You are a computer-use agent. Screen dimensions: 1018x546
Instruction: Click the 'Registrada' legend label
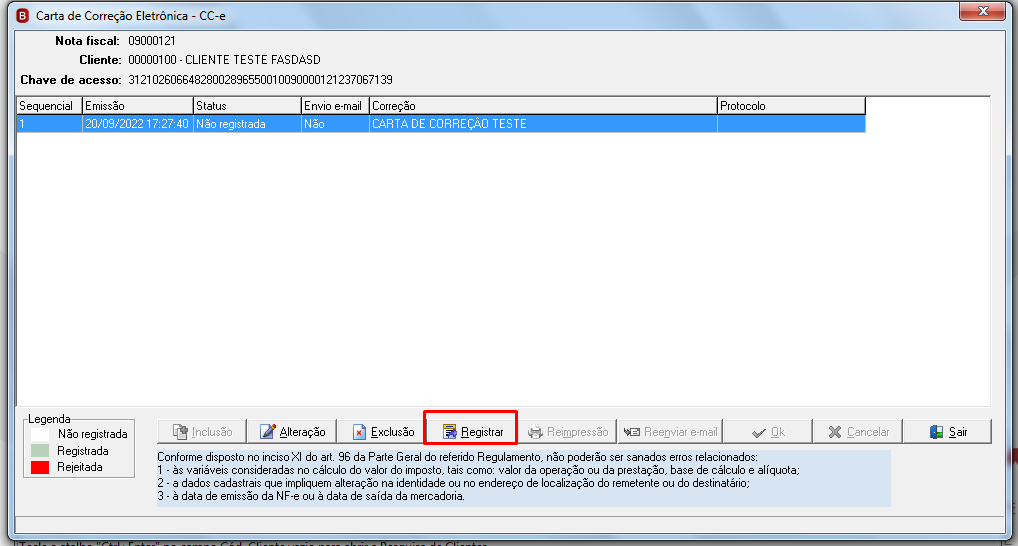pyautogui.click(x=82, y=451)
